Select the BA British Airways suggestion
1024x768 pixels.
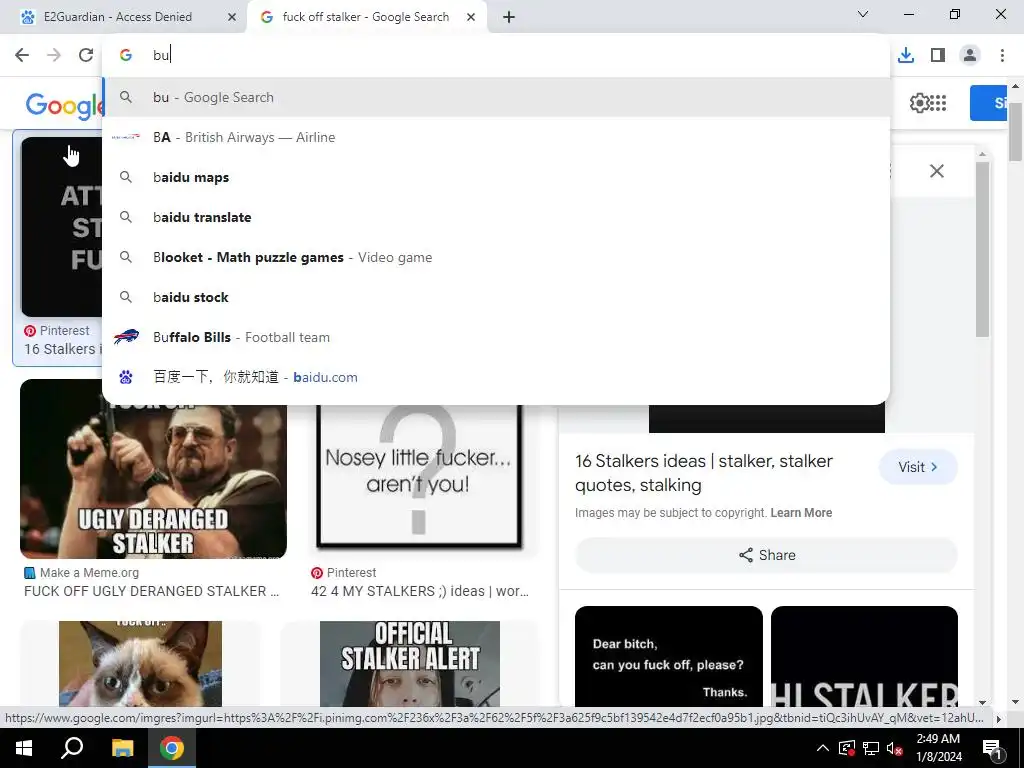(496, 137)
